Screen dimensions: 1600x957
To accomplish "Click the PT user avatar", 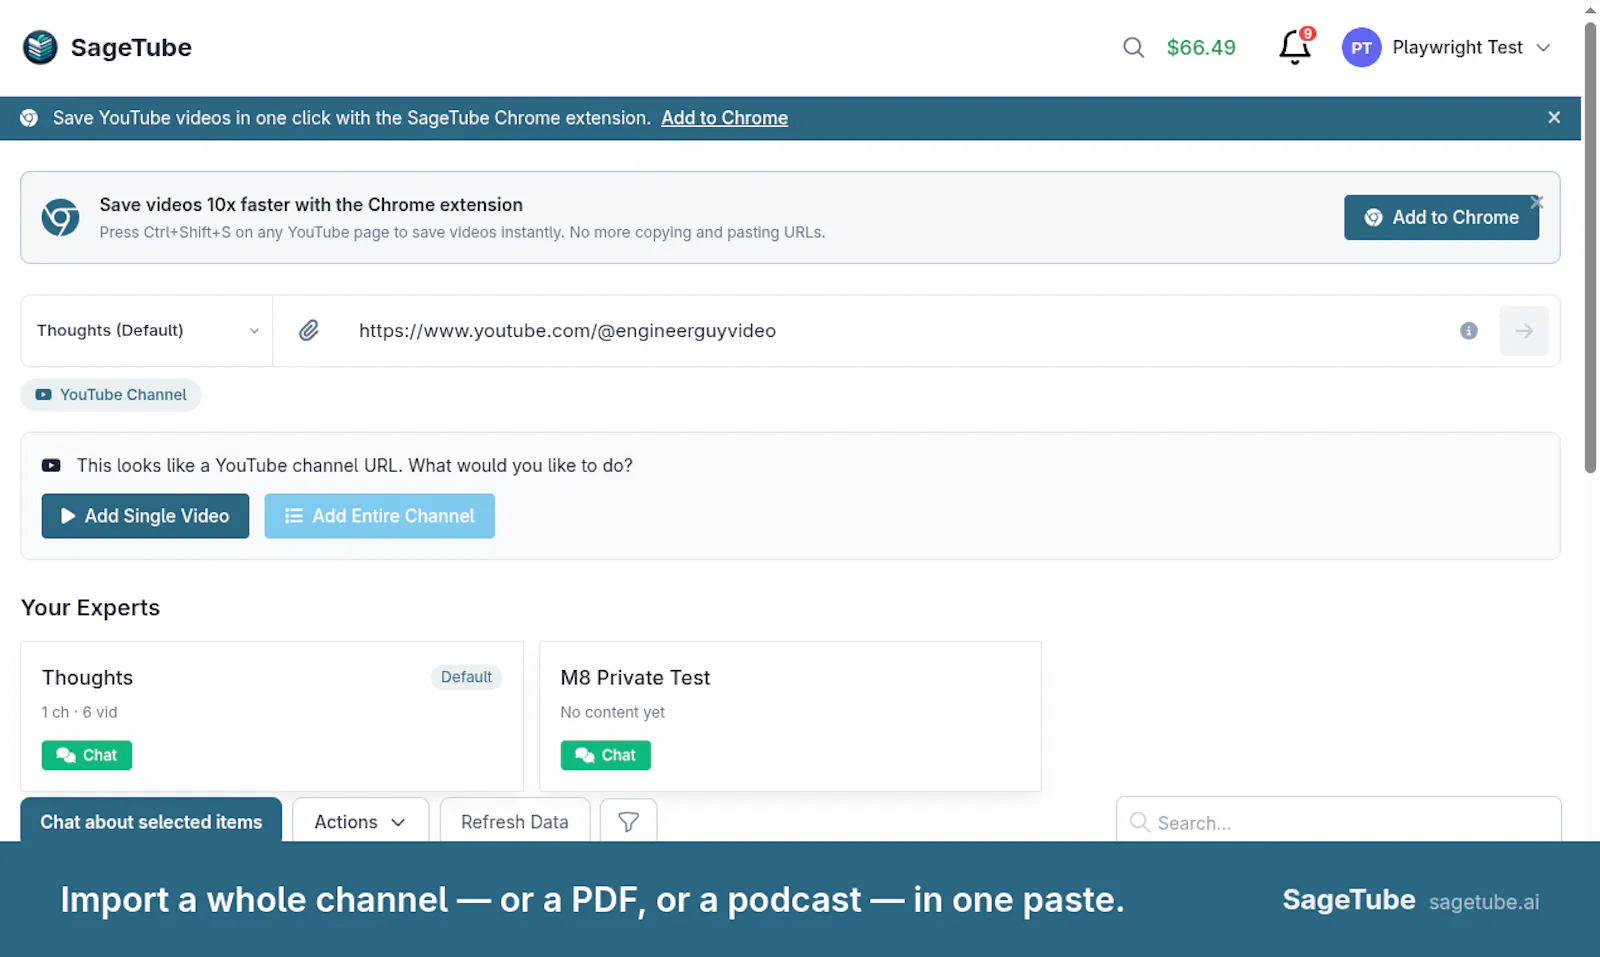I will click(x=1361, y=47).
